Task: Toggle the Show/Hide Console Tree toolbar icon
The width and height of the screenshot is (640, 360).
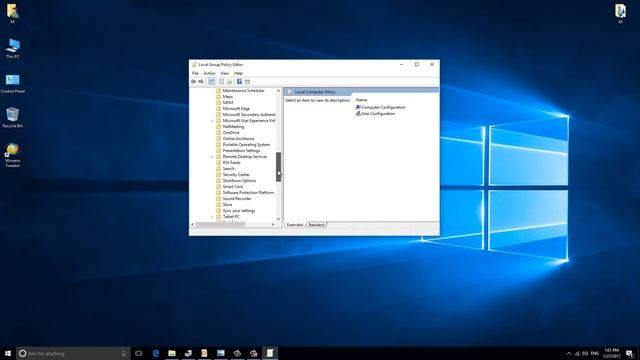Action: click(212, 82)
